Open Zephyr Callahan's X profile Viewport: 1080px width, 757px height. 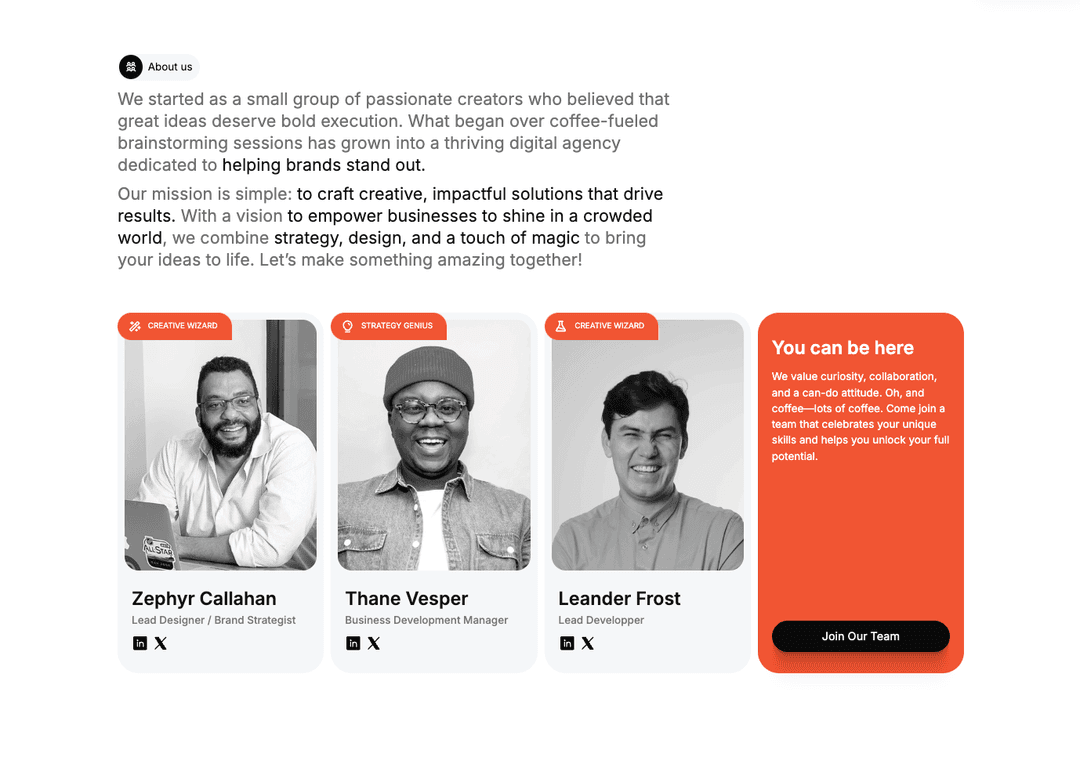coord(161,643)
